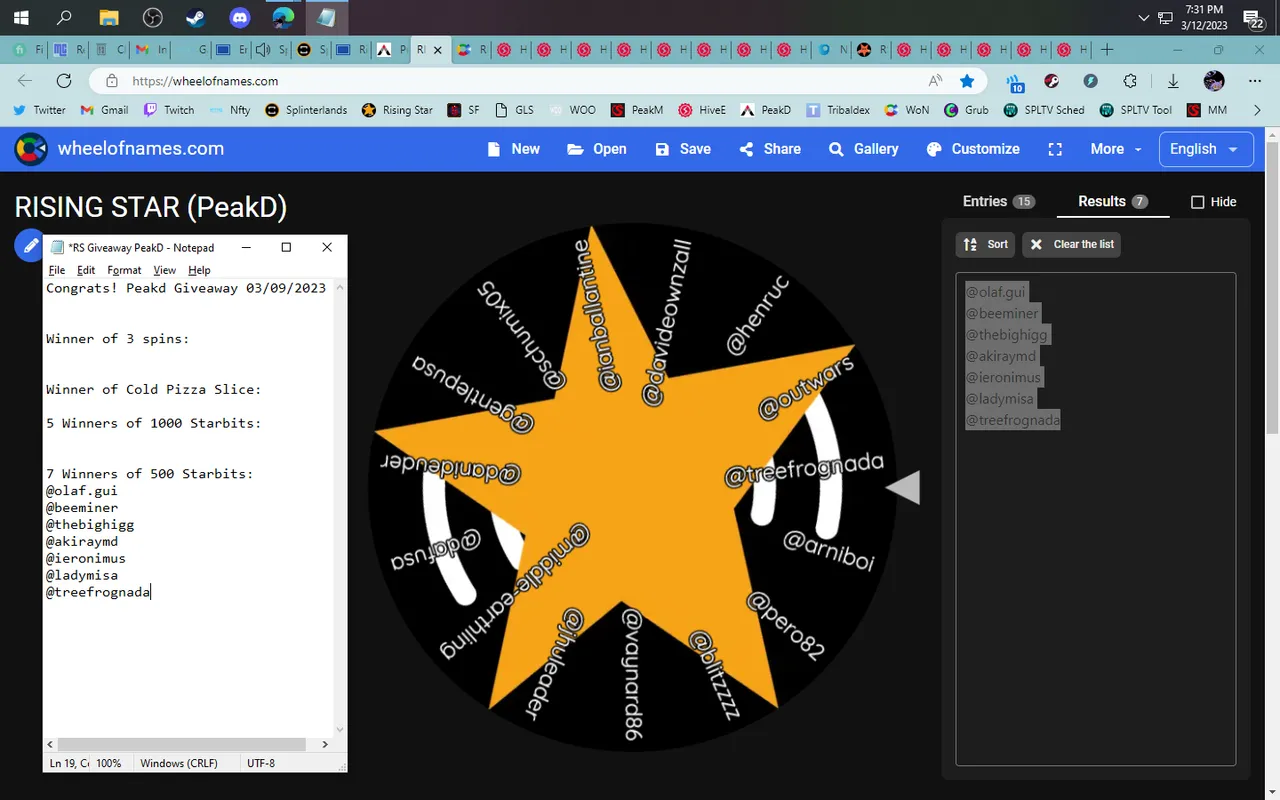Click 'Winner of Cold Pizza Slice:' text

tap(153, 389)
